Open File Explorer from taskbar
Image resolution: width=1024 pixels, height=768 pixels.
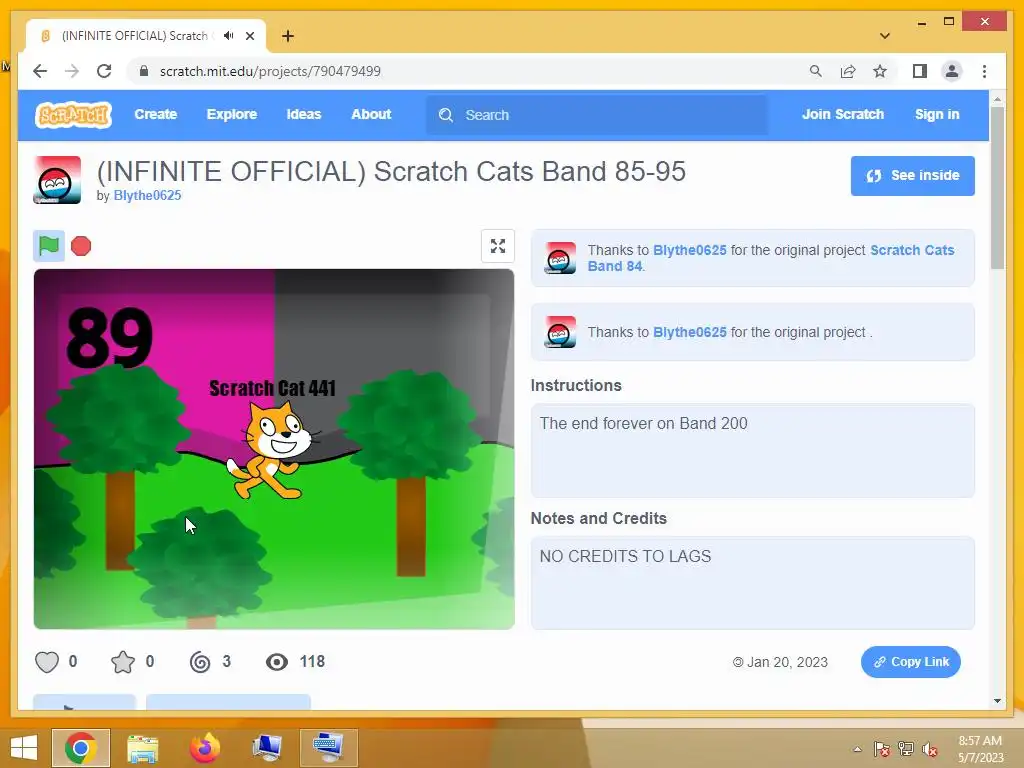pyautogui.click(x=142, y=748)
